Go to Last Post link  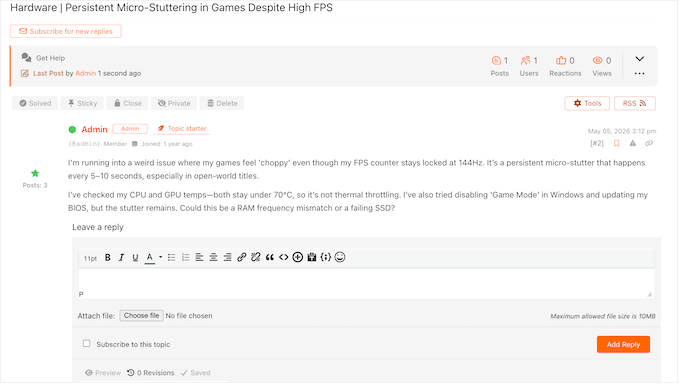click(x=48, y=74)
